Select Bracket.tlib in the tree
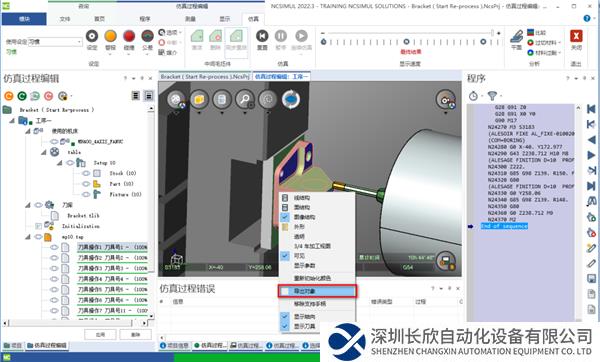The height and width of the screenshot is (362, 600). coord(83,216)
